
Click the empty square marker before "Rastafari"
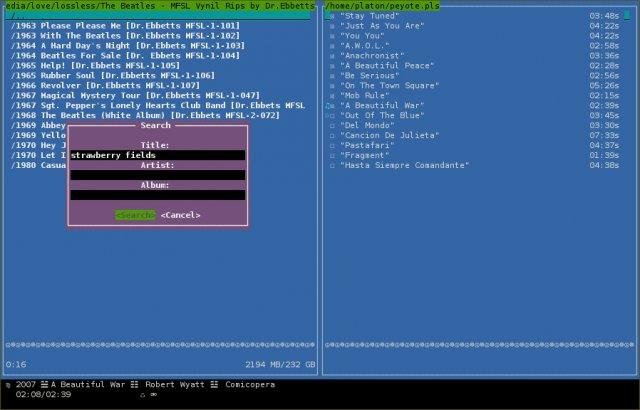click(332, 146)
